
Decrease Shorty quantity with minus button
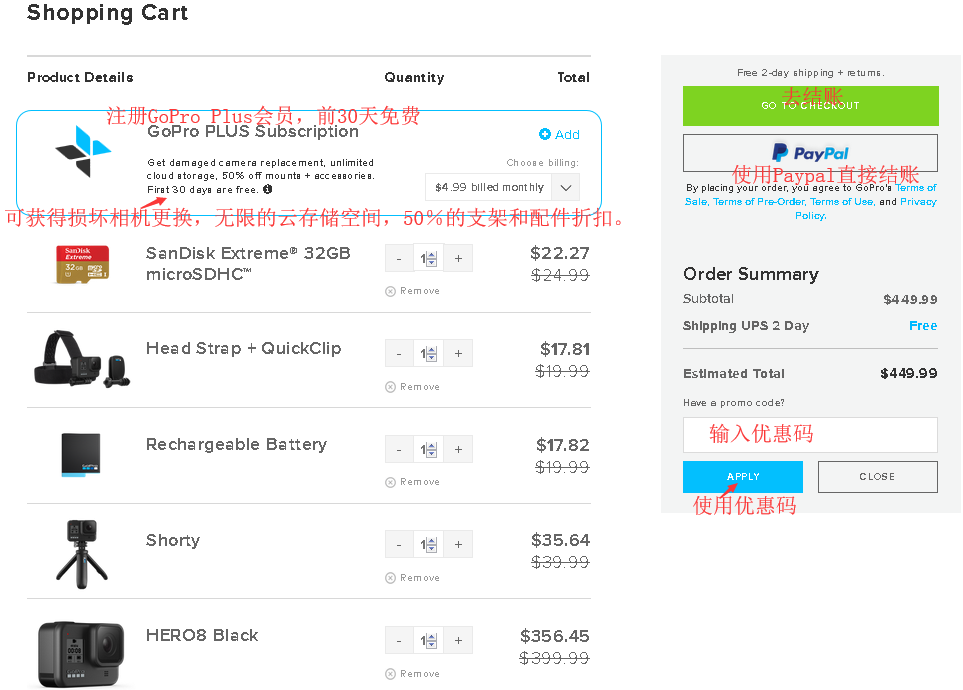tap(399, 545)
